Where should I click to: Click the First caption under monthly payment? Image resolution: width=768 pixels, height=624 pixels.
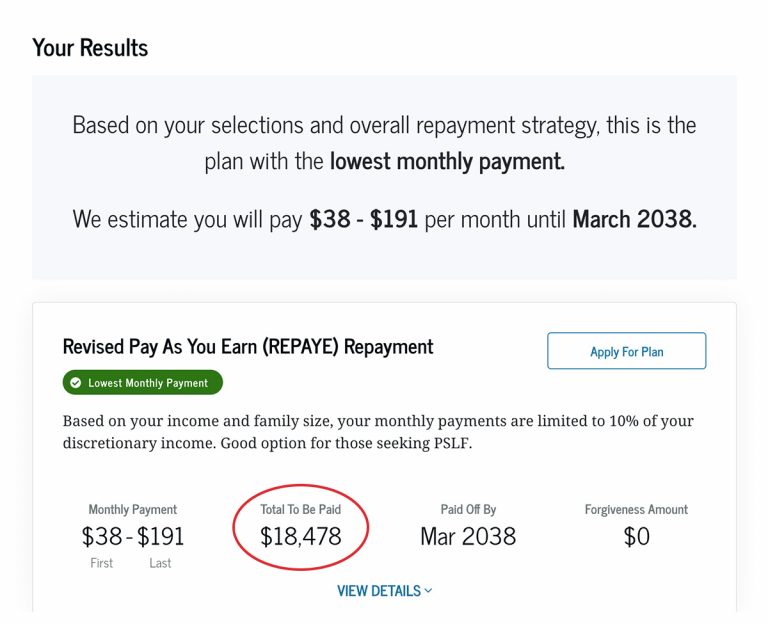(102, 563)
